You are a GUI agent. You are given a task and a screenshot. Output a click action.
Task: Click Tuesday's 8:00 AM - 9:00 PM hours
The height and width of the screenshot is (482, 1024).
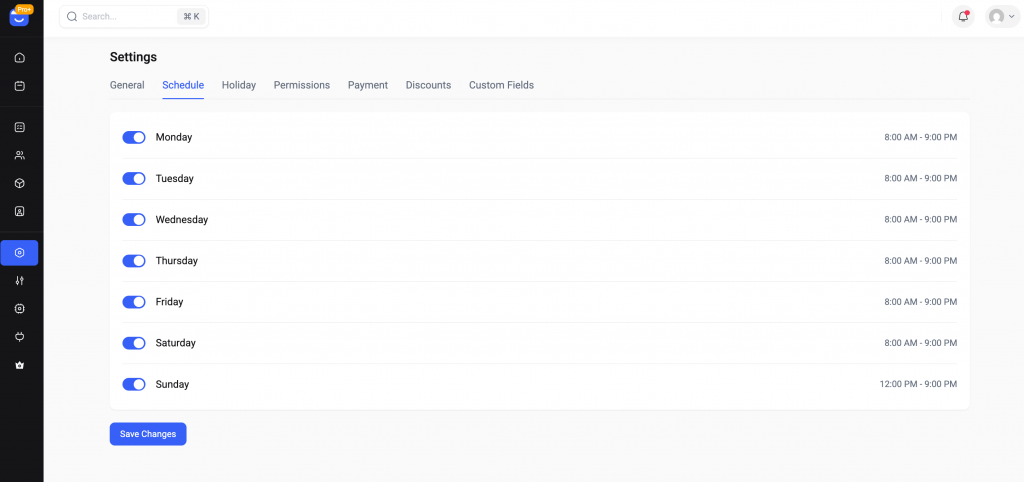coord(921,178)
